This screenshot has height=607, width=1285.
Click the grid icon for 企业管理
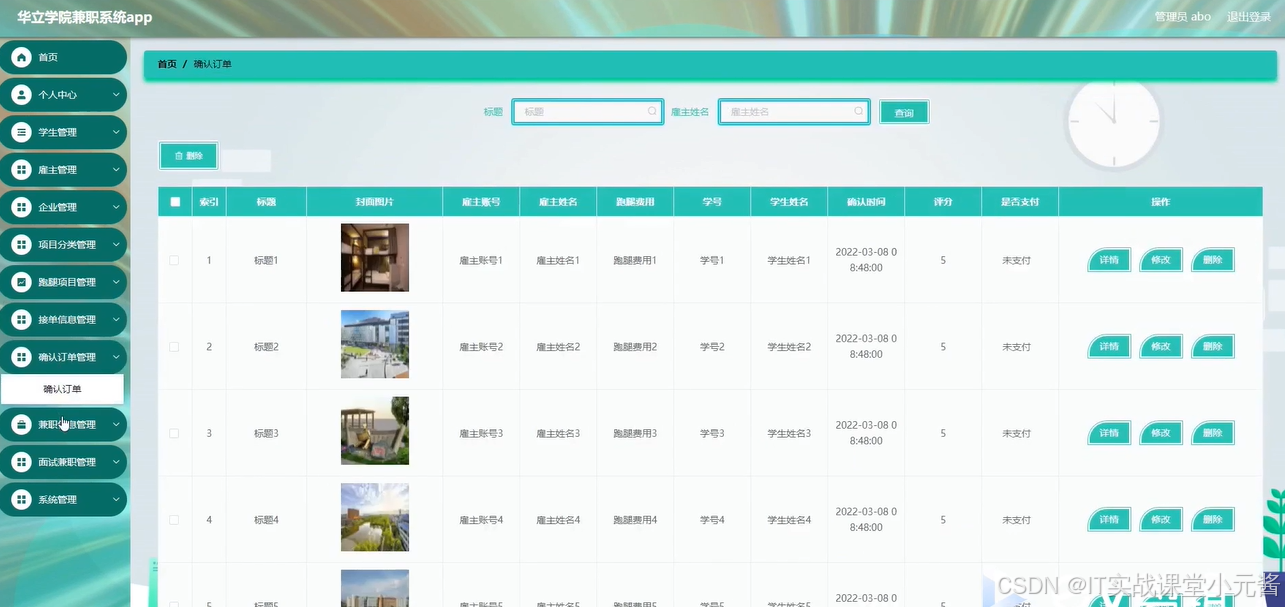coord(22,207)
